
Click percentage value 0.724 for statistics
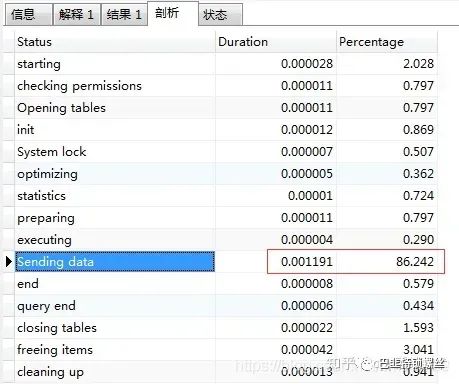(418, 196)
